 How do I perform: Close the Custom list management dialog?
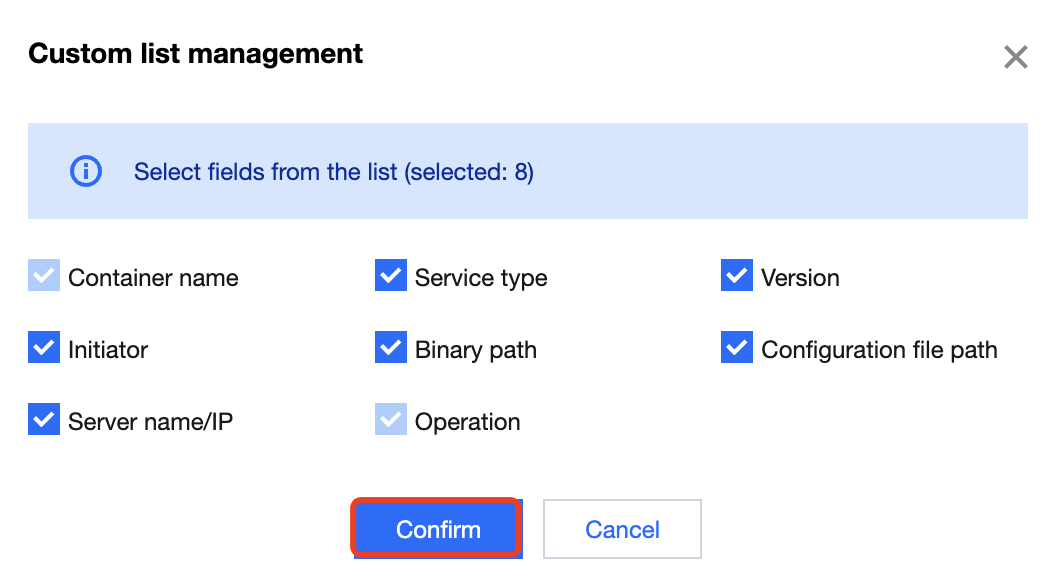[x=1015, y=57]
